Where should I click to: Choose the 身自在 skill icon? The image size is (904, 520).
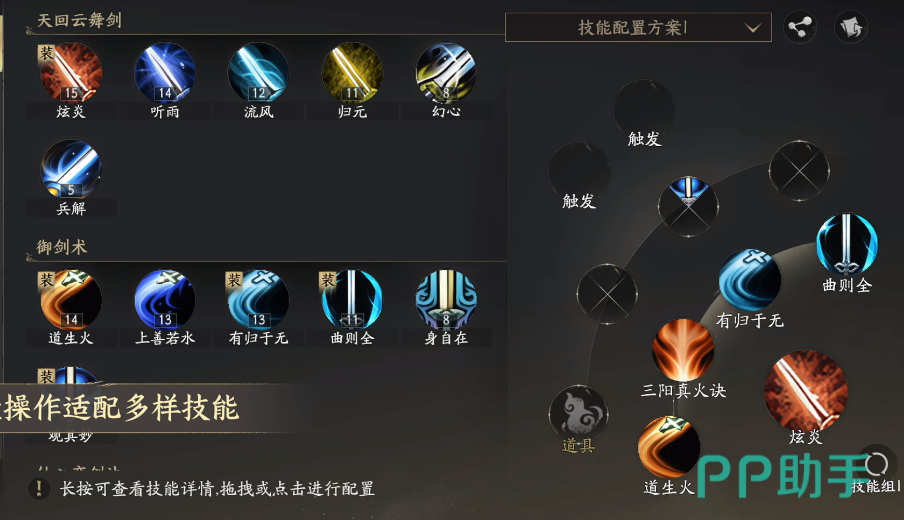446,300
